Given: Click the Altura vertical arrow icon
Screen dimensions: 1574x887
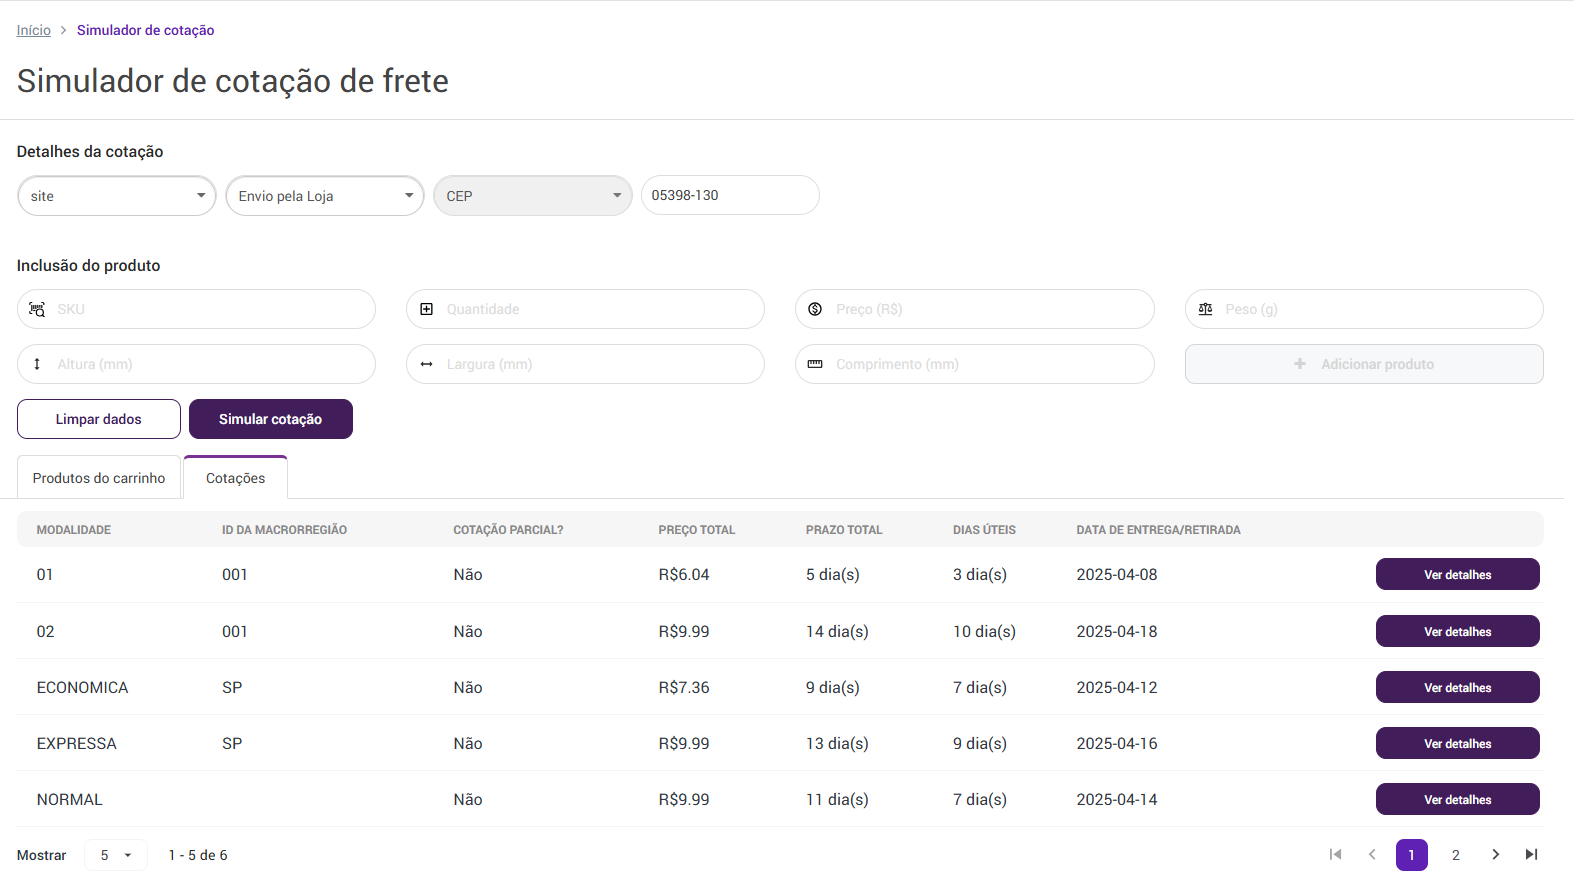Looking at the screenshot, I should pos(37,365).
